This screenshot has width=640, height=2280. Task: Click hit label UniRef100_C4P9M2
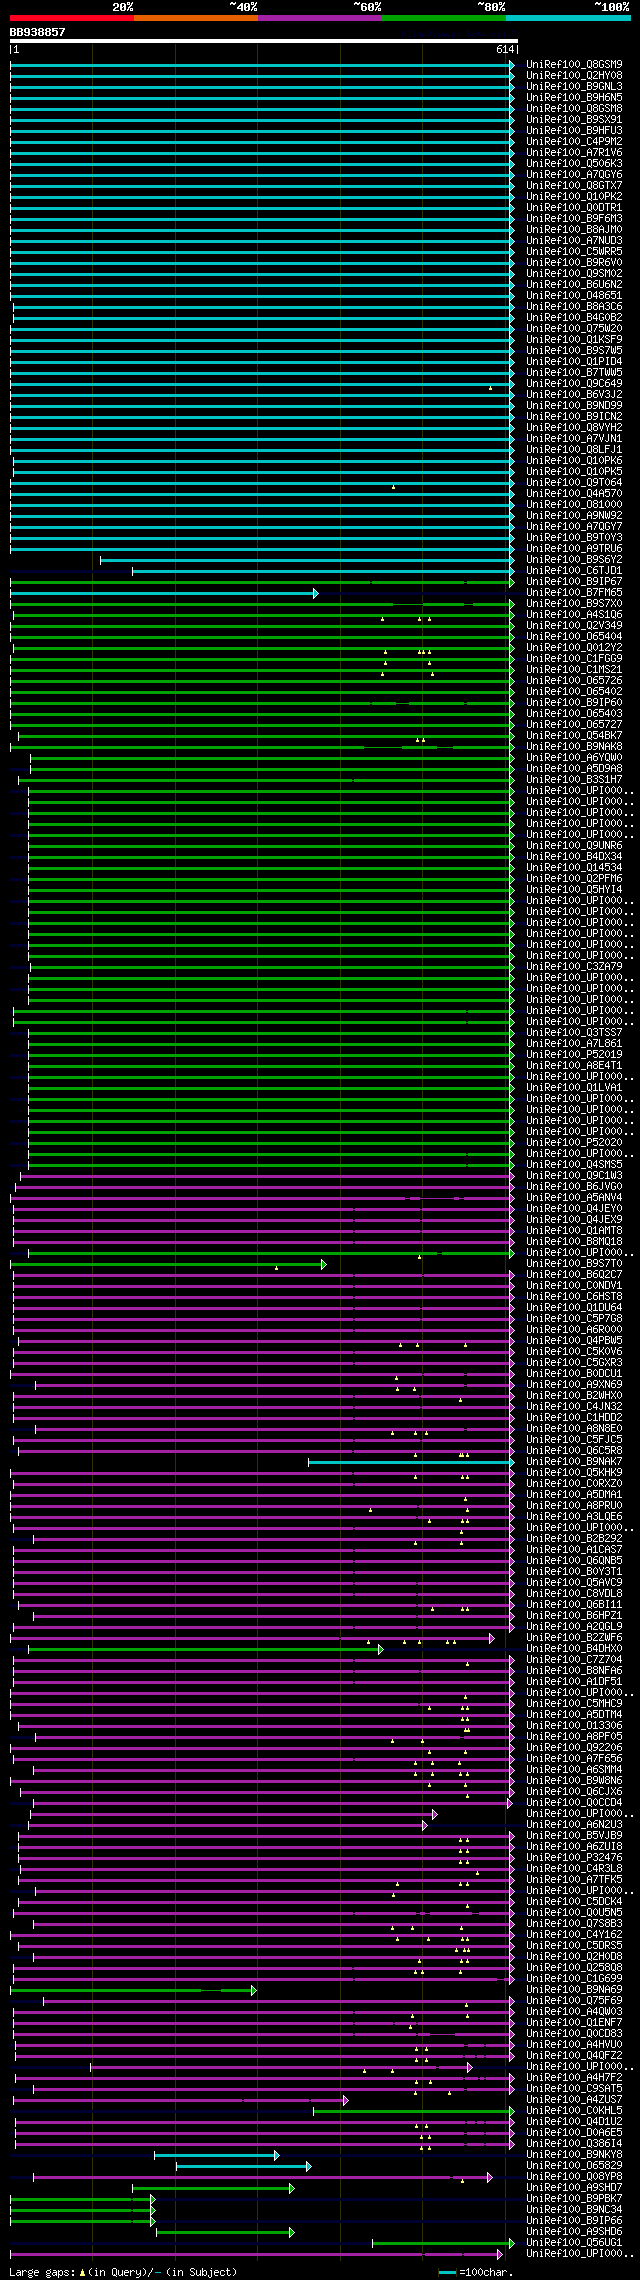[574, 142]
